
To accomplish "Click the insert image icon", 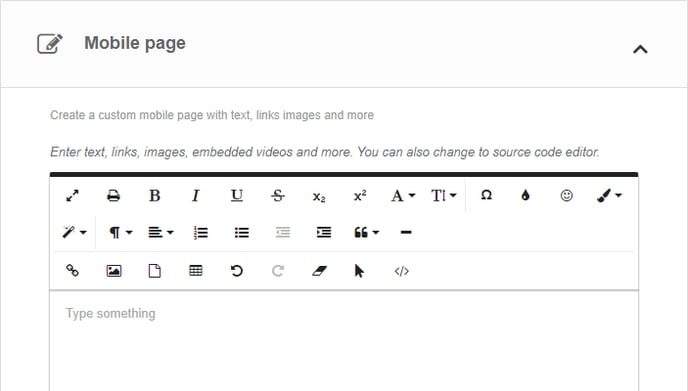I will pyautogui.click(x=114, y=271).
